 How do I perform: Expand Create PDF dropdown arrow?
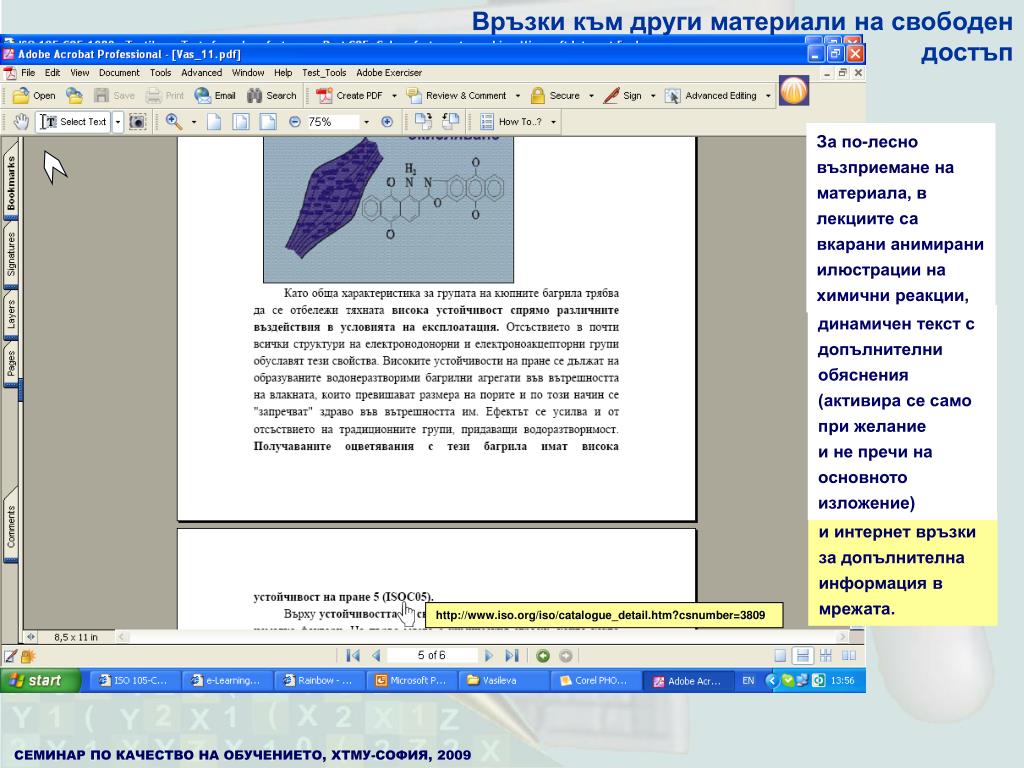coord(394,96)
